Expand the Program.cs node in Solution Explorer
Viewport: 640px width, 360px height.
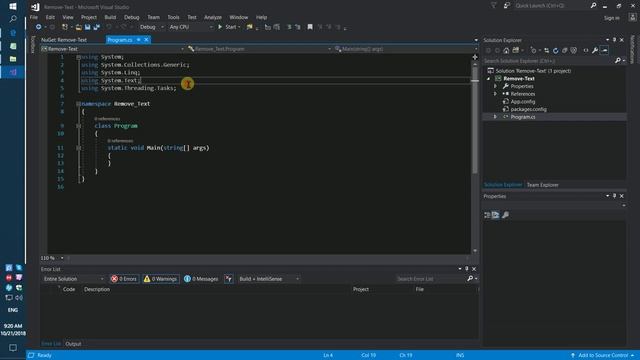(495, 117)
